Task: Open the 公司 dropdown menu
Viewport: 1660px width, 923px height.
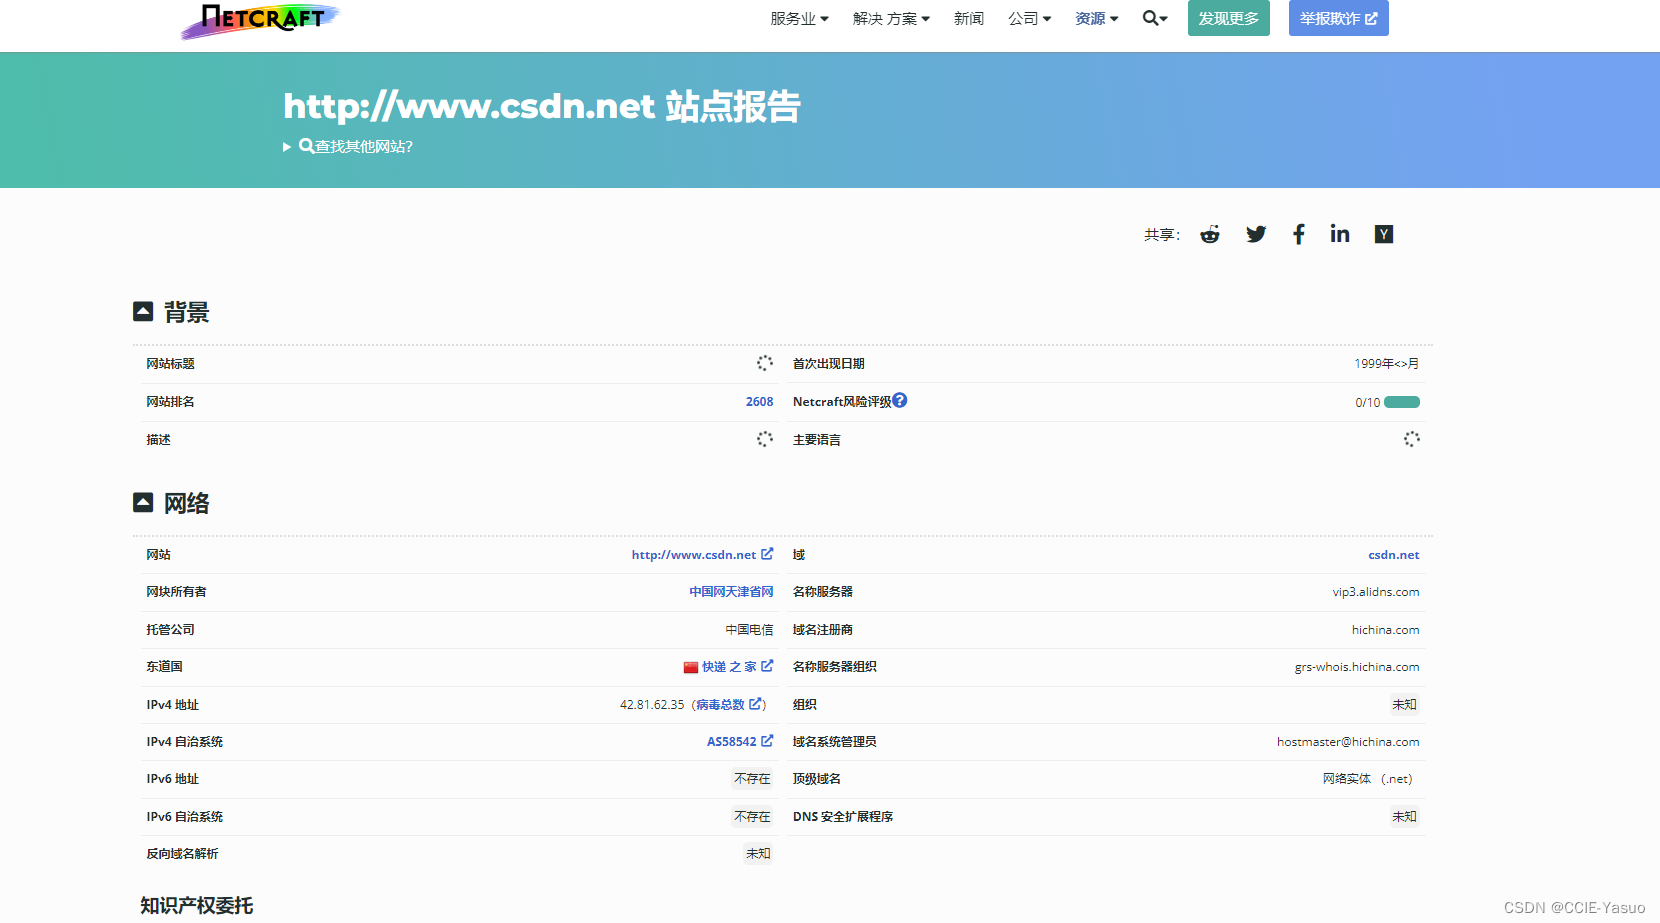Action: click(1029, 19)
